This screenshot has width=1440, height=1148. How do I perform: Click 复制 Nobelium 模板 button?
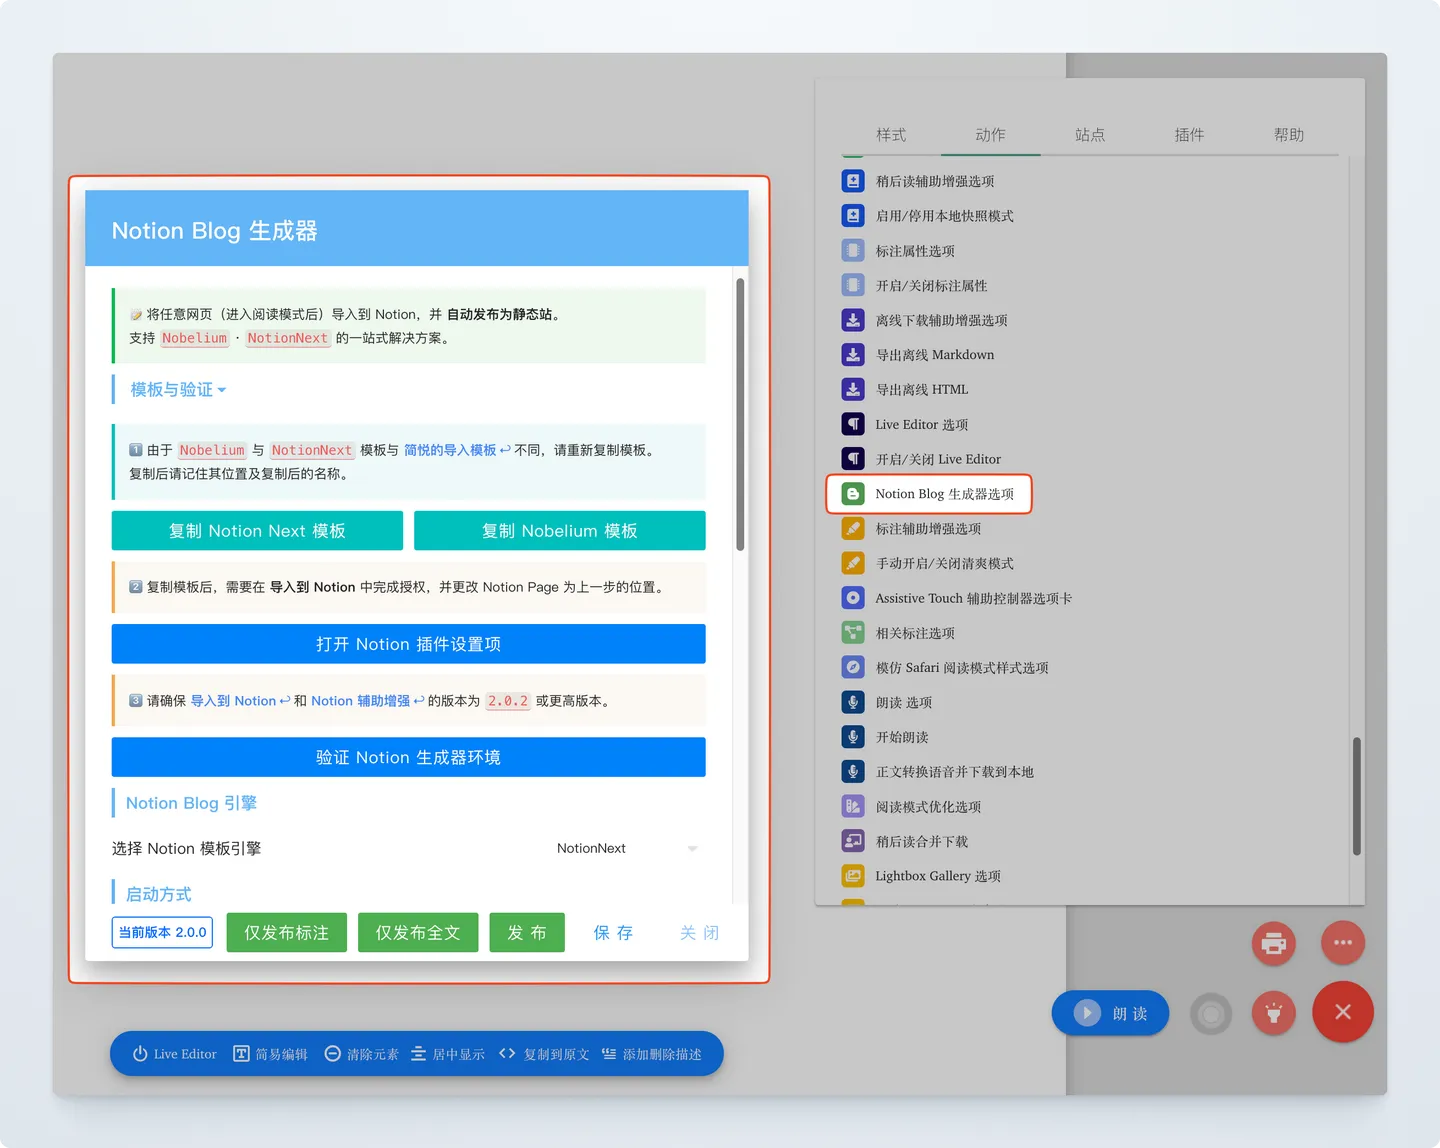tap(560, 531)
